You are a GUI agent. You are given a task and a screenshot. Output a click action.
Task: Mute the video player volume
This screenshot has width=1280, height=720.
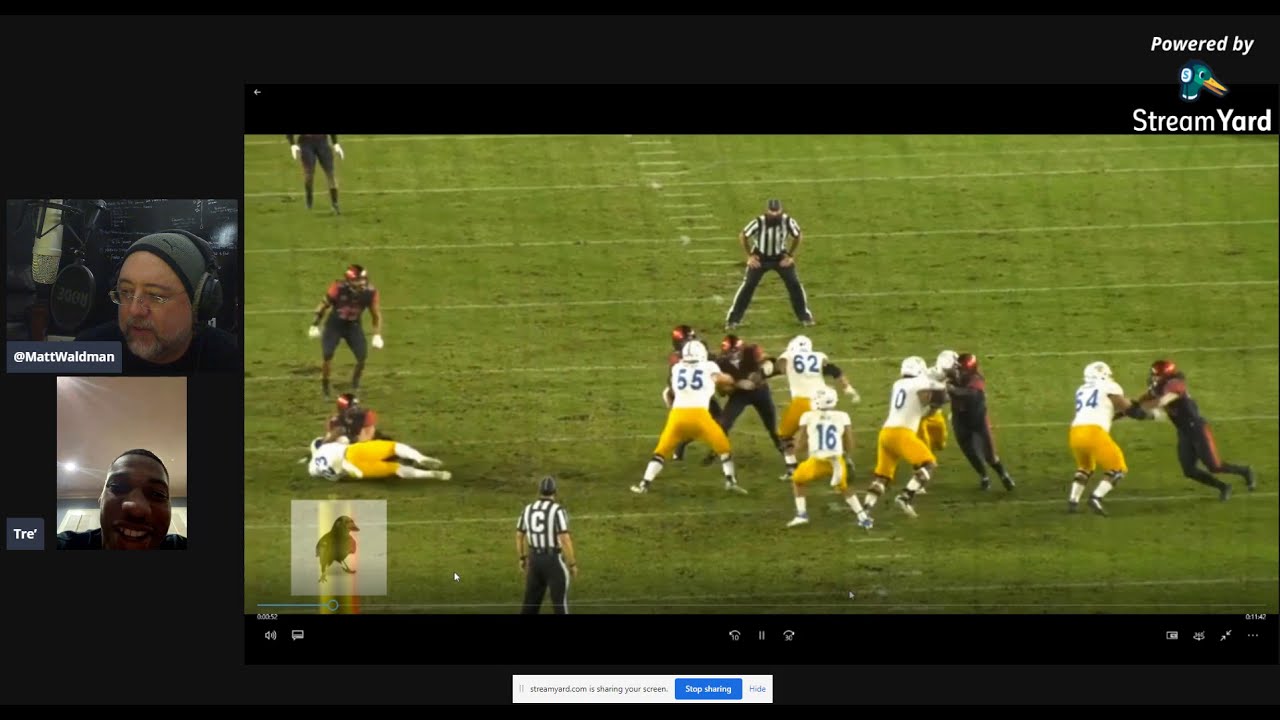click(x=270, y=635)
